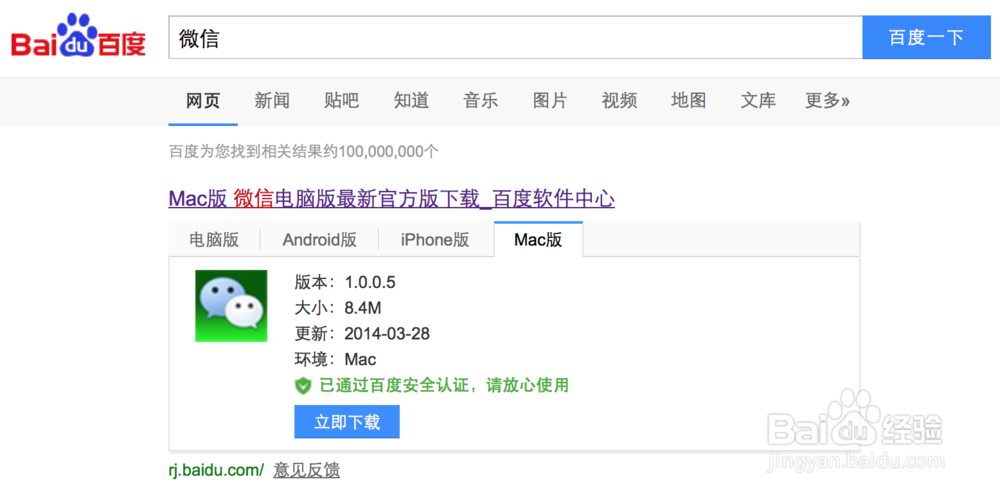Click the 立即下载 download button
This screenshot has width=1000, height=495.
point(347,422)
